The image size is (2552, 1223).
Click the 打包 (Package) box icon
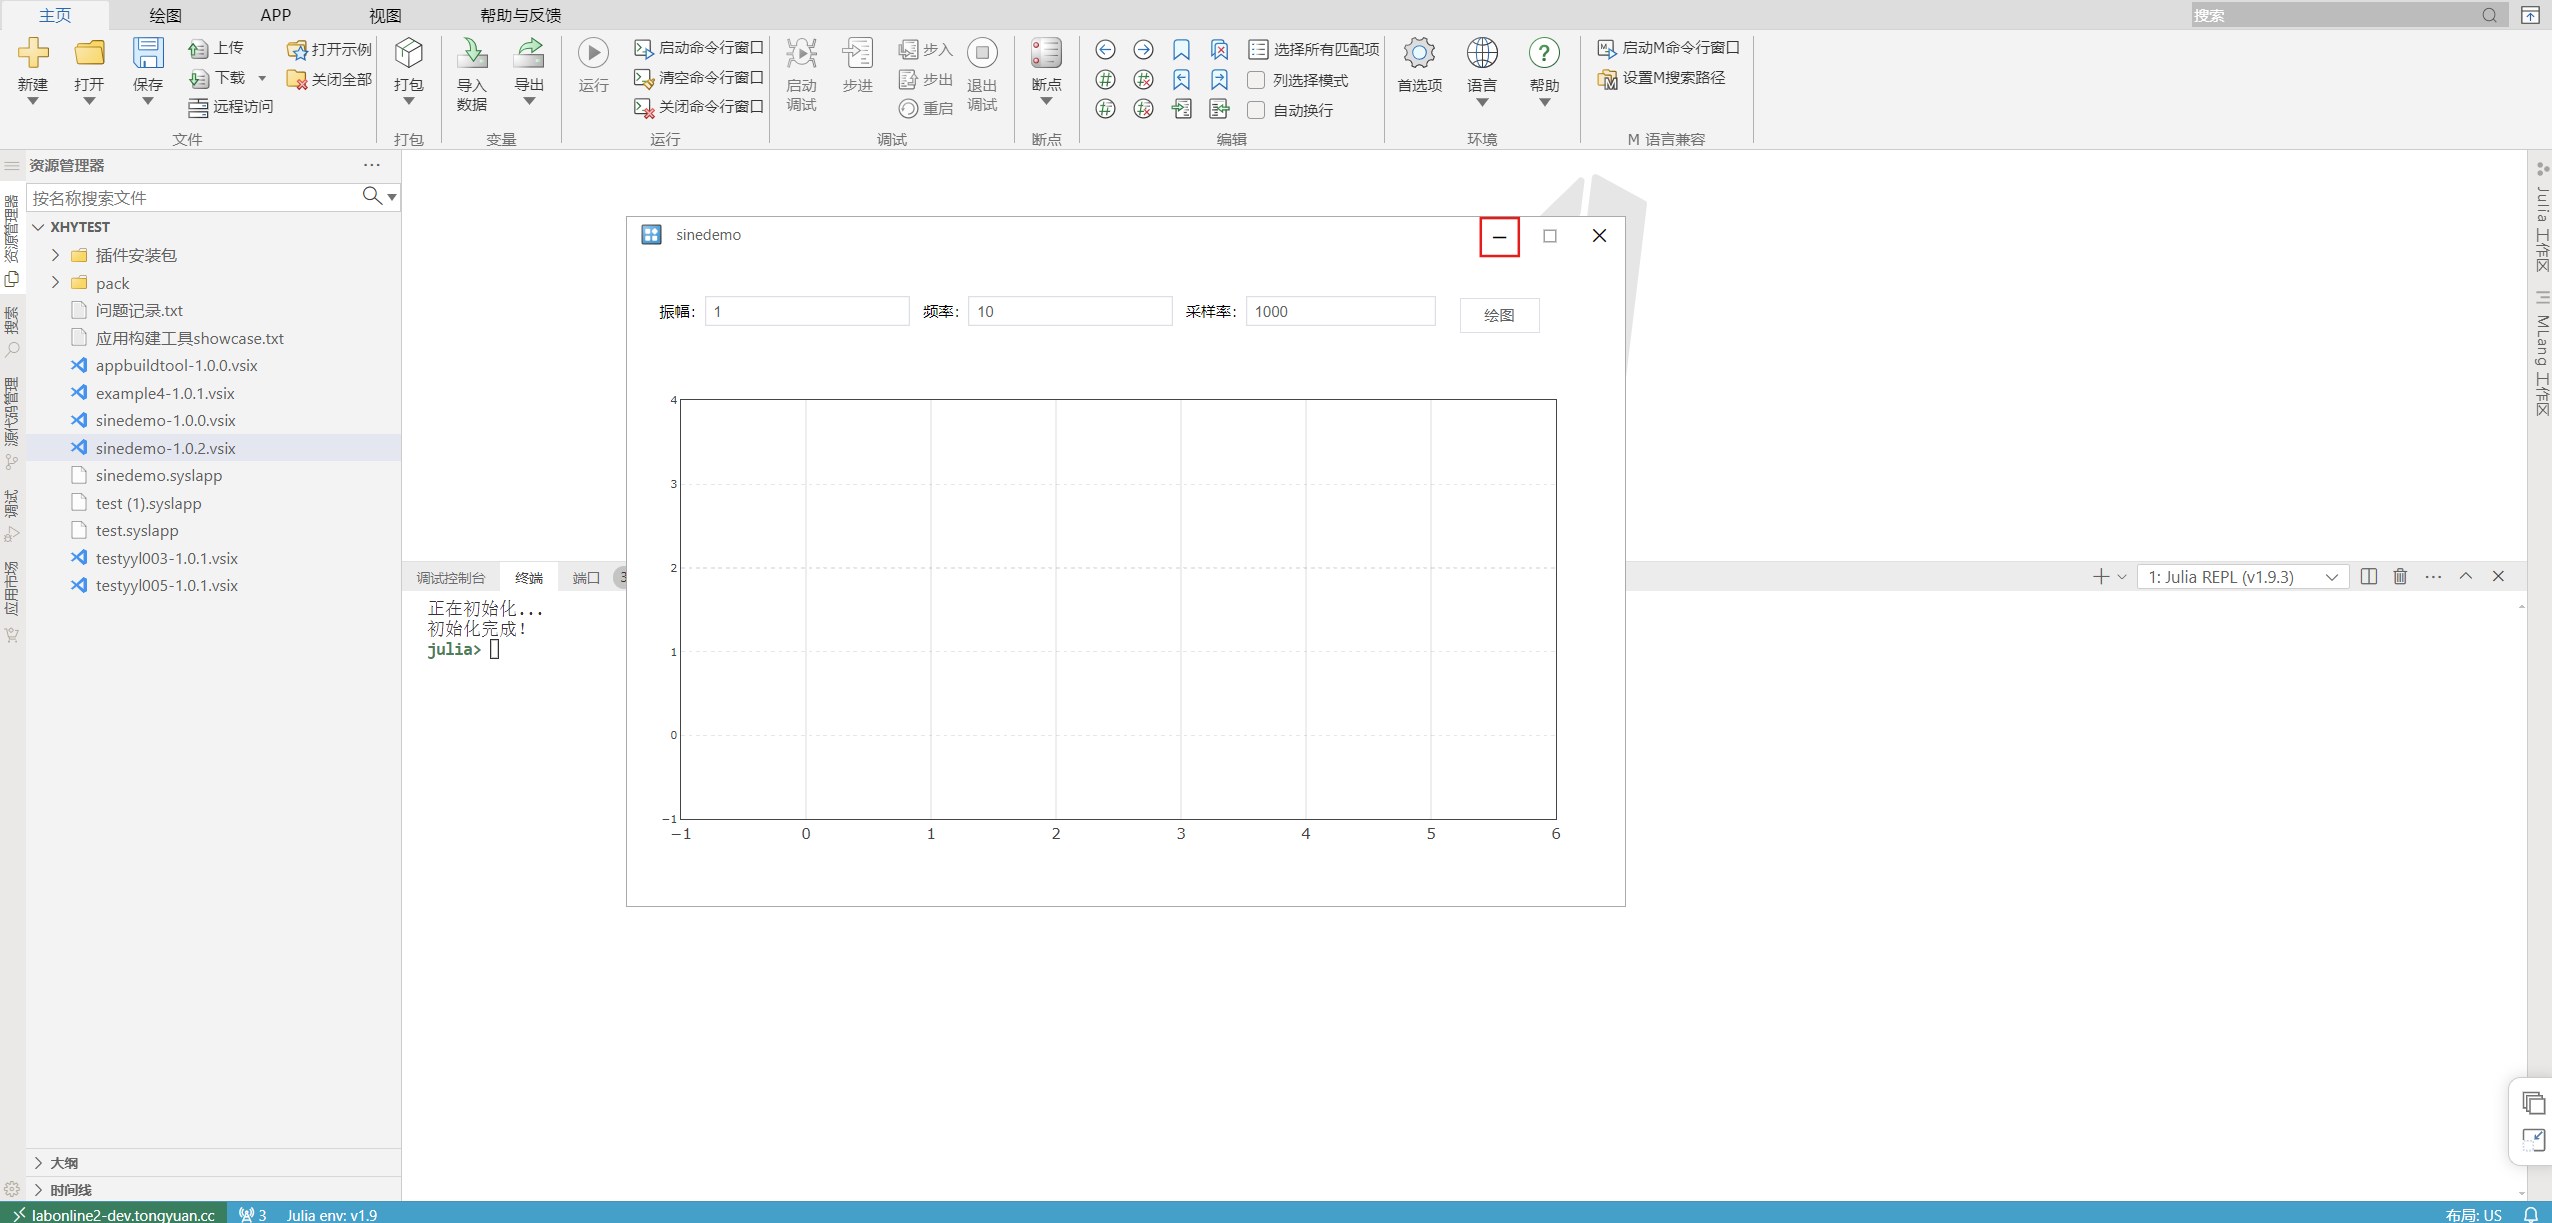[408, 54]
